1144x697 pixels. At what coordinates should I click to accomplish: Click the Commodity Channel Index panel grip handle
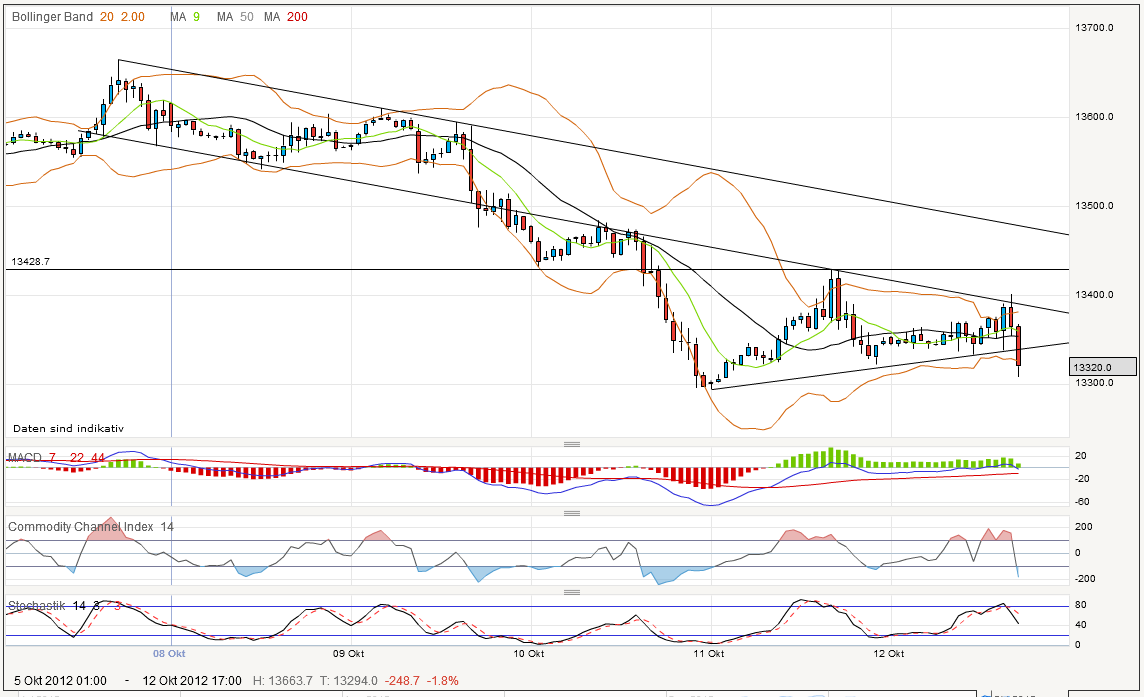click(572, 511)
